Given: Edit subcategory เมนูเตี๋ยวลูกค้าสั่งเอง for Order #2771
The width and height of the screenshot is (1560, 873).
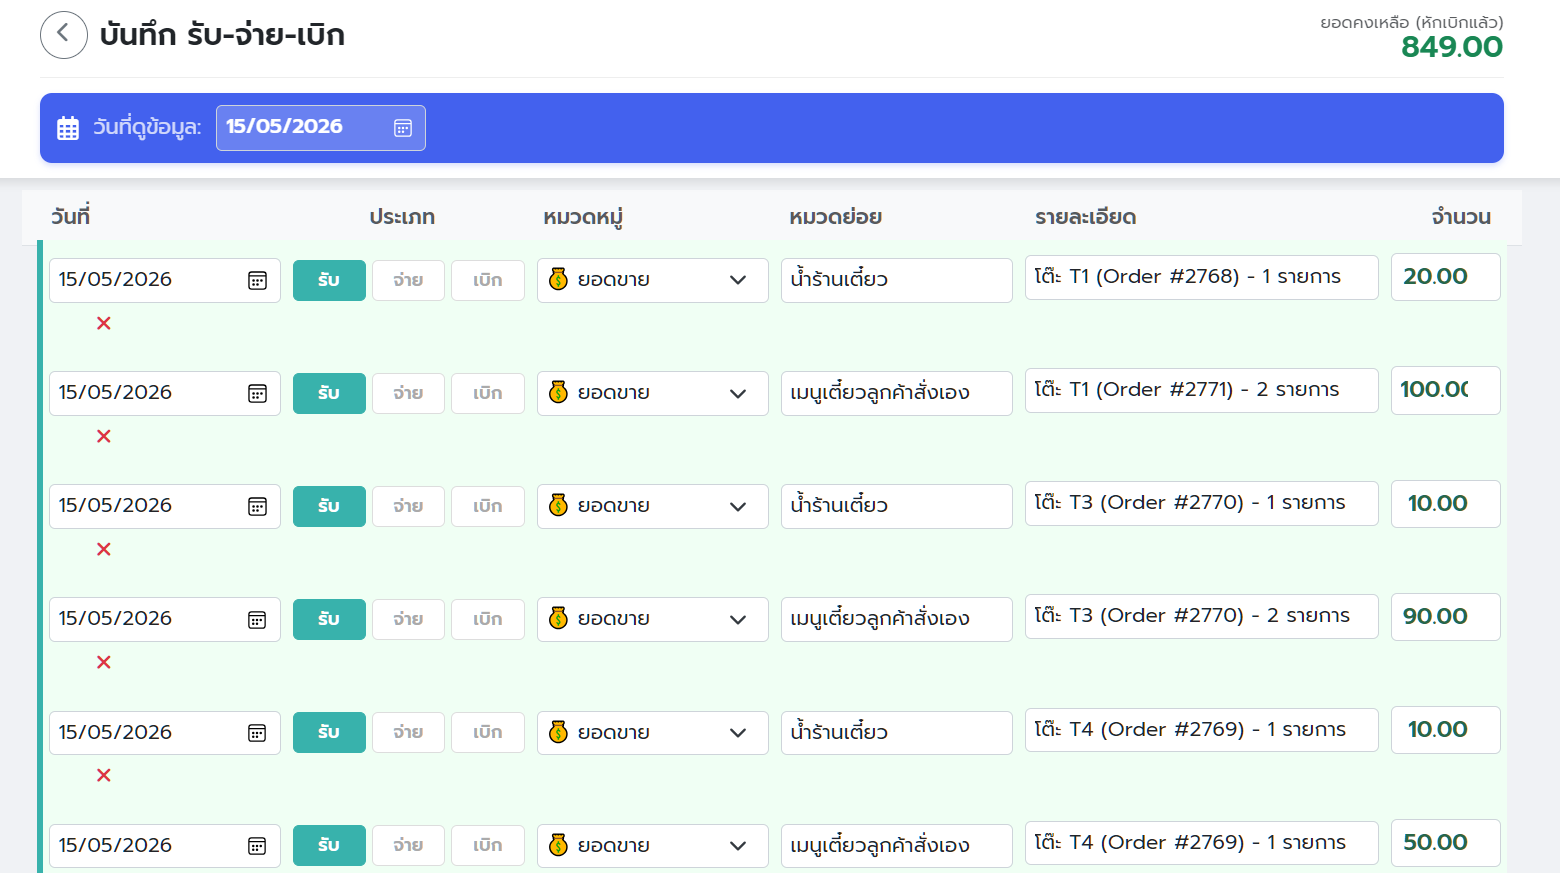Looking at the screenshot, I should point(897,393).
